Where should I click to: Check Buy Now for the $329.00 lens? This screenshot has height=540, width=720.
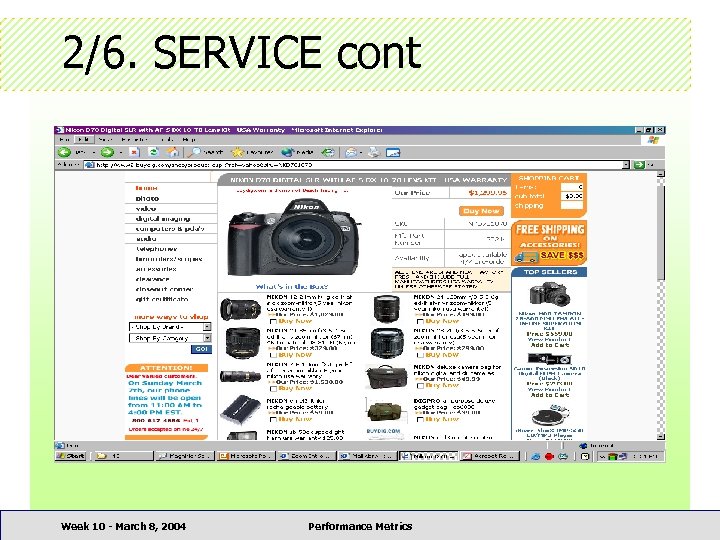[x=273, y=355]
